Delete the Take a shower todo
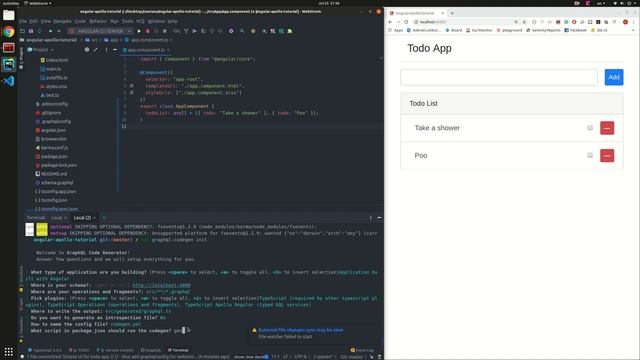Viewport: 640px width, 360px height. [607, 128]
